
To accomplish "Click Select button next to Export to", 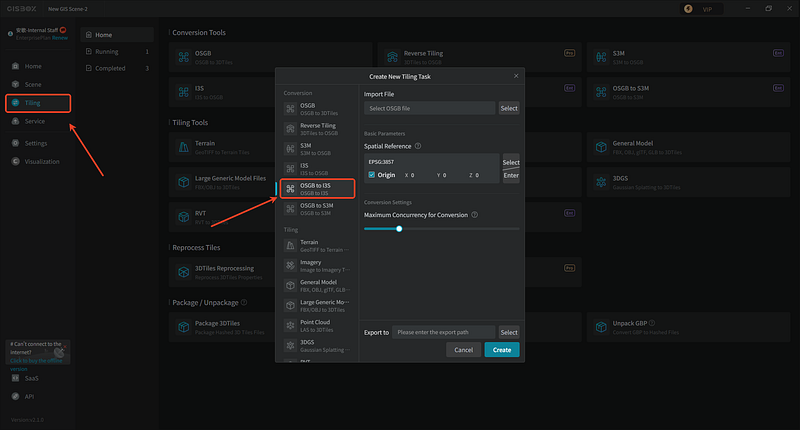I will click(x=509, y=332).
